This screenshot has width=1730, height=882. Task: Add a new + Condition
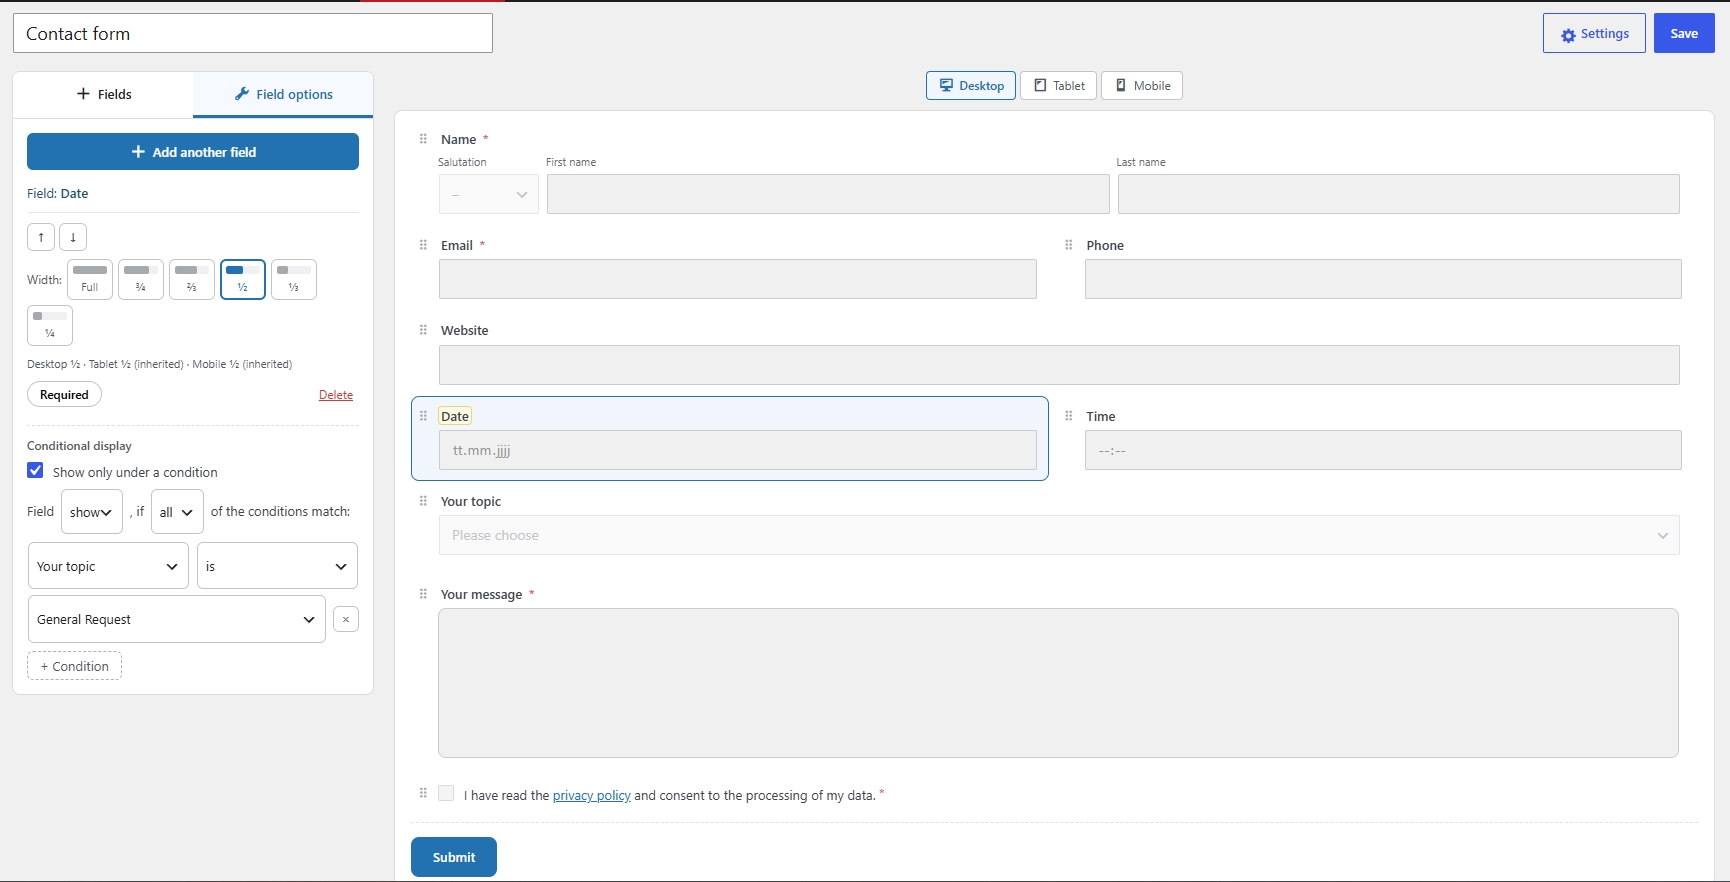(74, 666)
